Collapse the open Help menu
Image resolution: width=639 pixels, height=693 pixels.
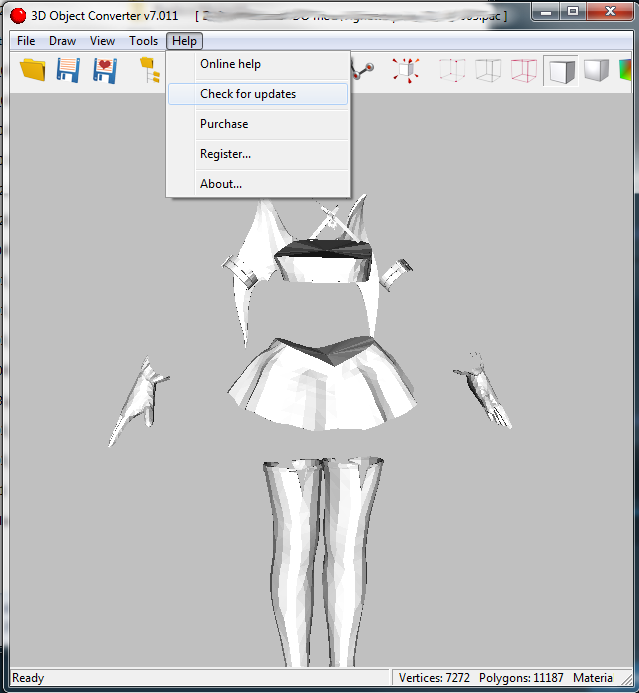184,41
